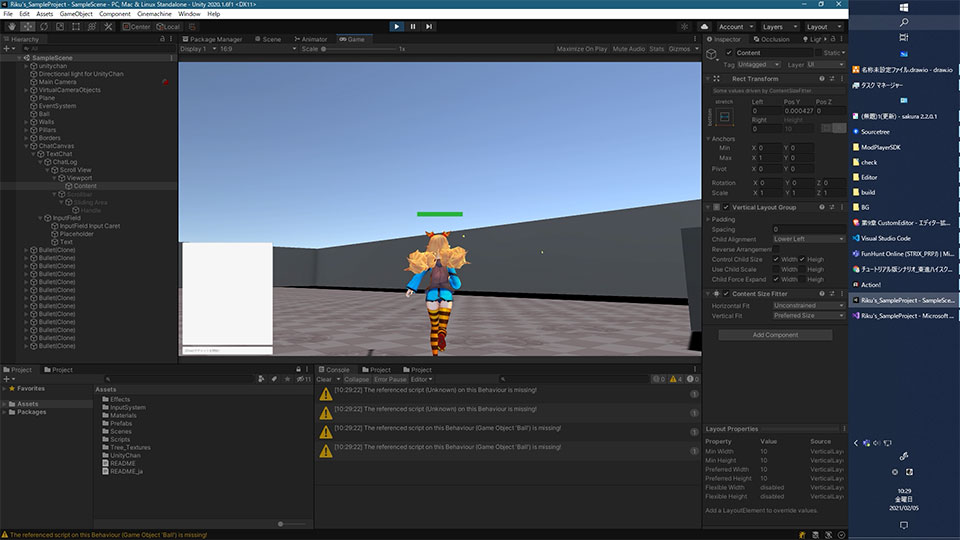Toggle hidden packages visibility icon

(304, 379)
